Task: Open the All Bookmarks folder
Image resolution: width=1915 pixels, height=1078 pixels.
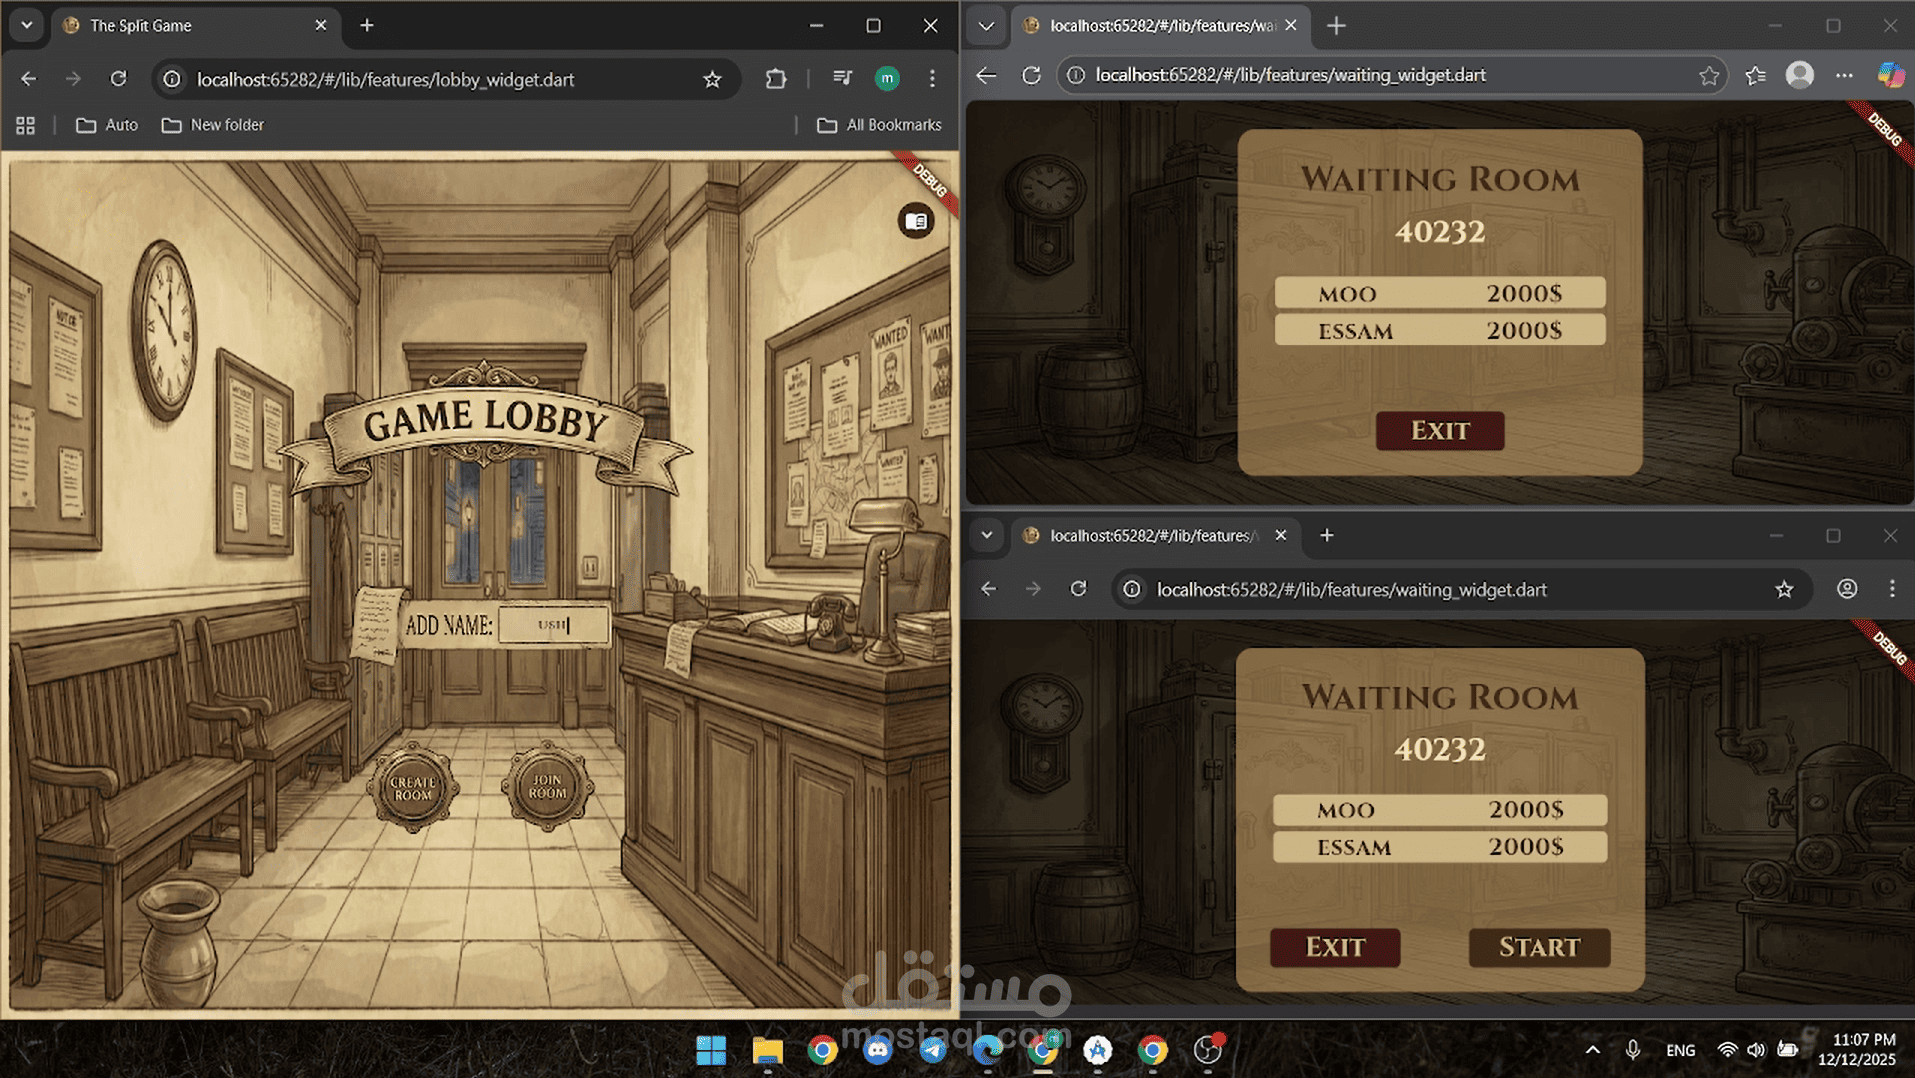Action: 879,125
